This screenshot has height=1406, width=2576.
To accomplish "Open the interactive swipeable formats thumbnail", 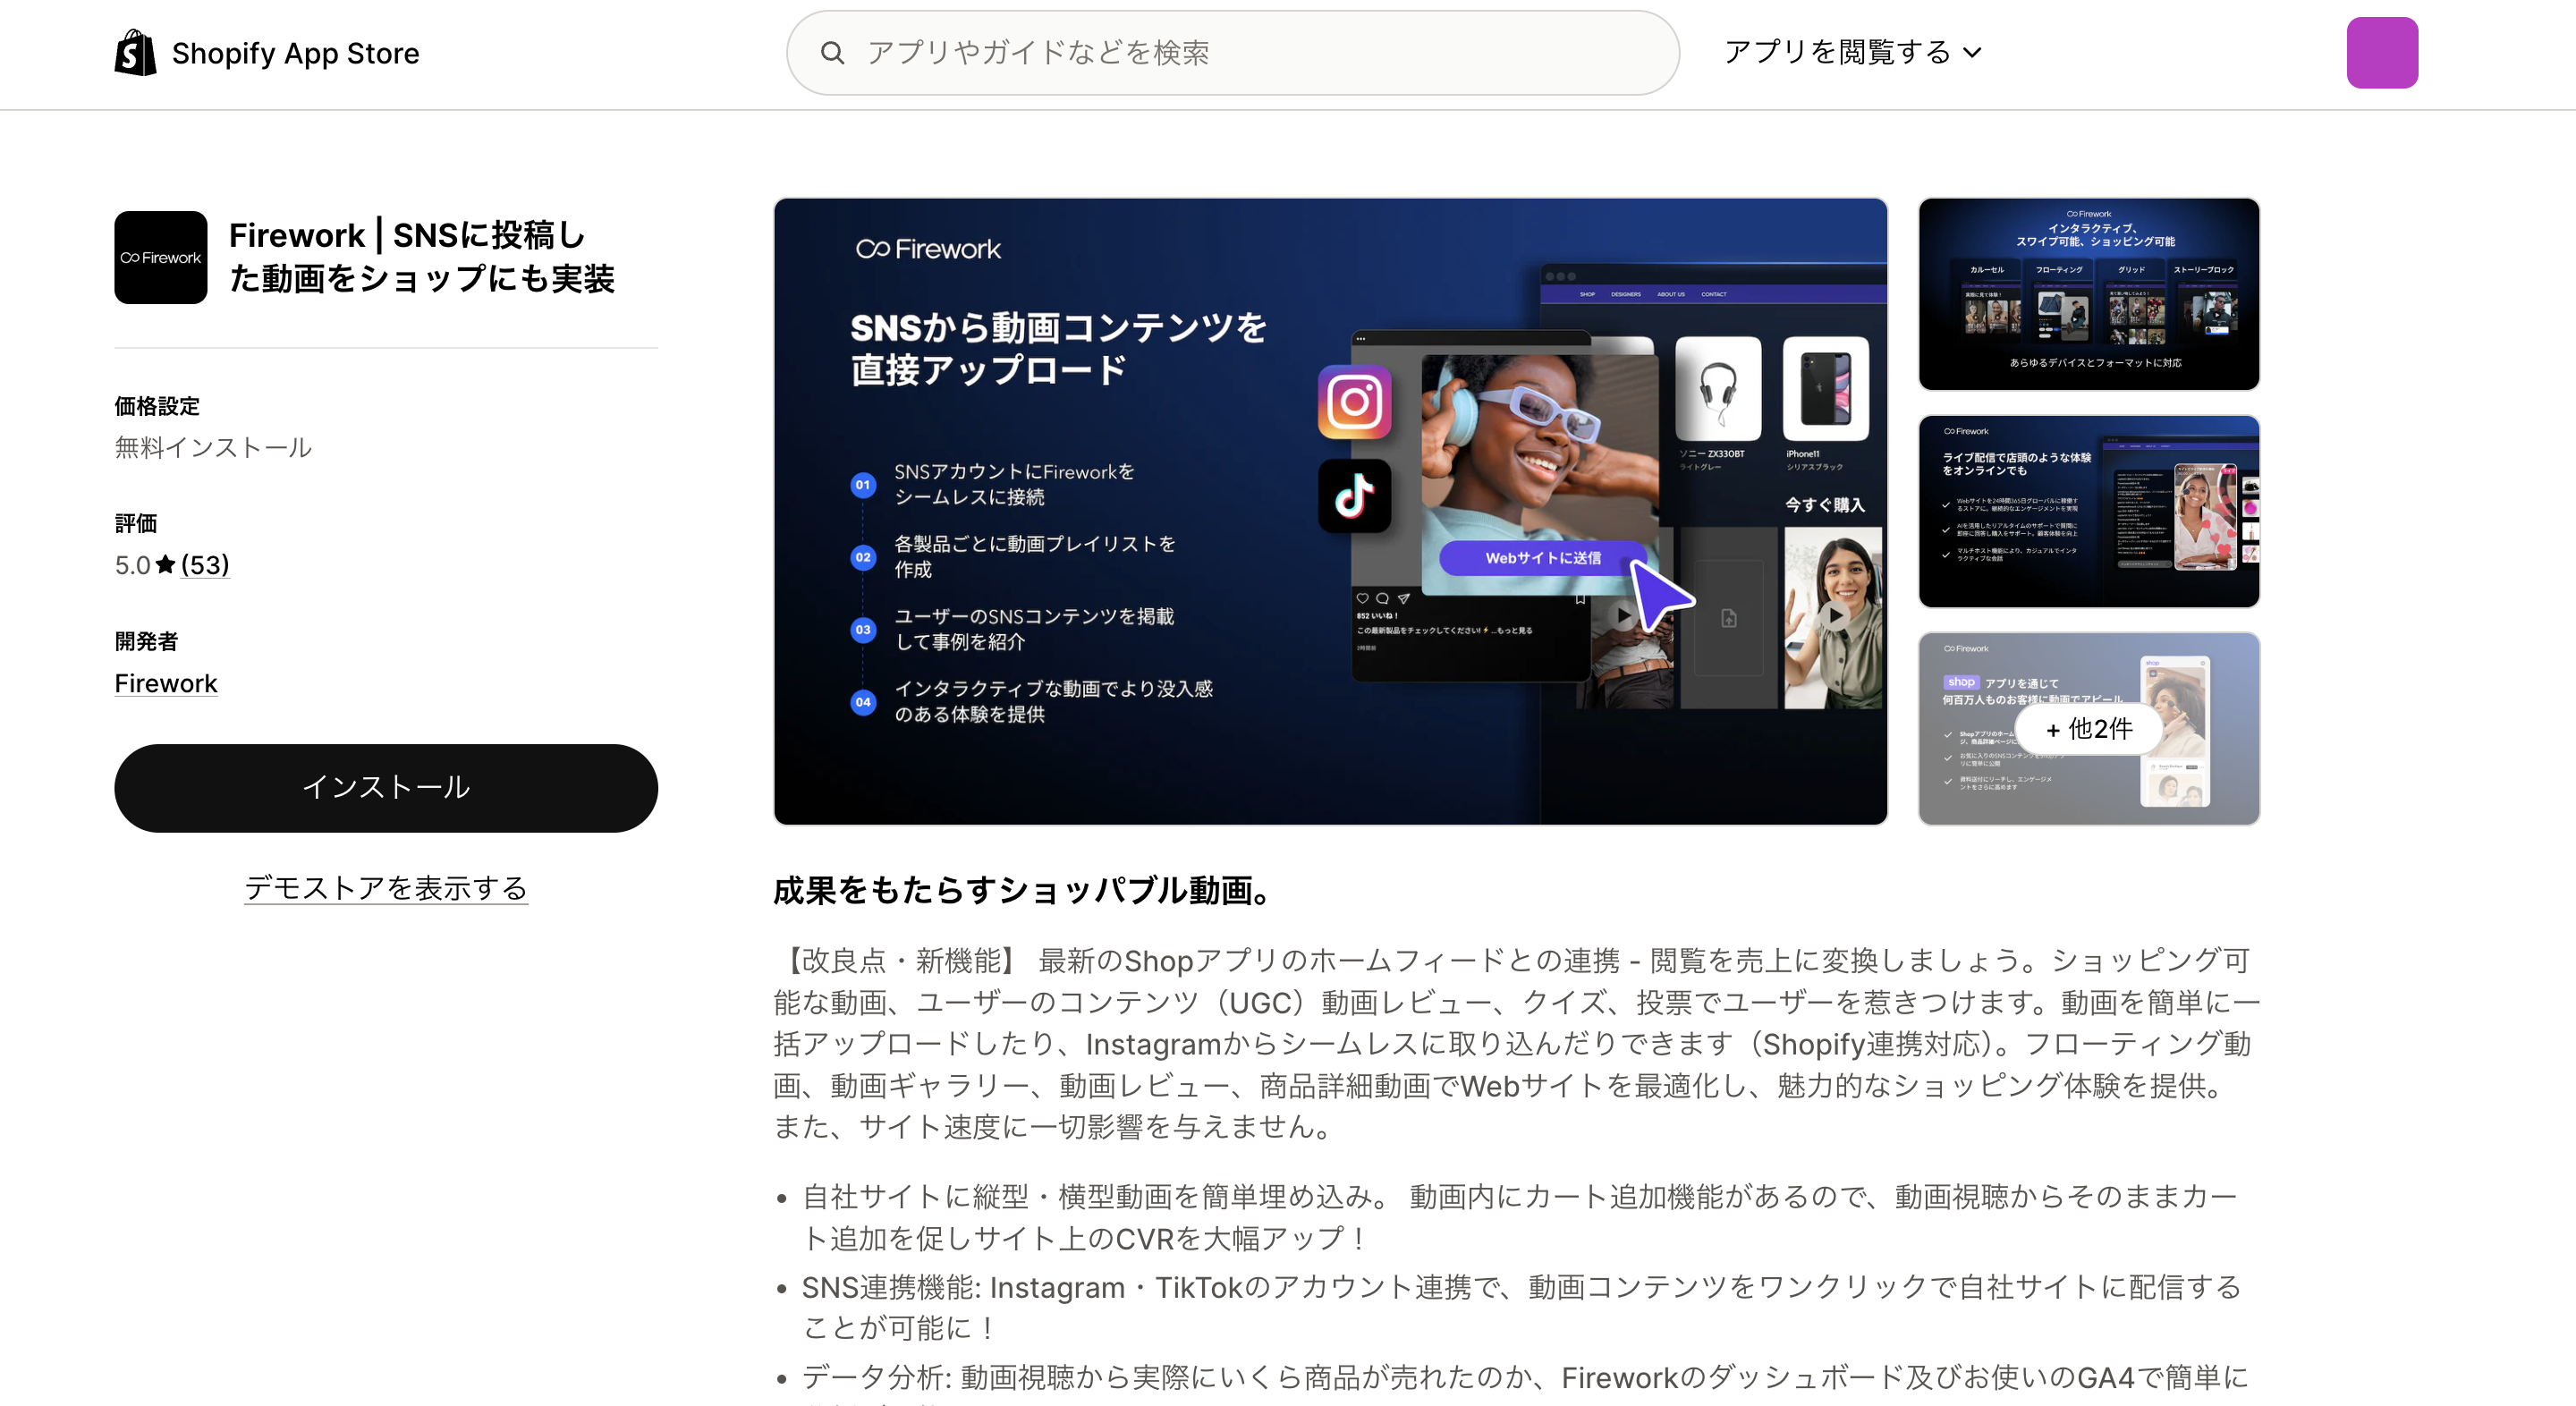I will coord(2089,294).
